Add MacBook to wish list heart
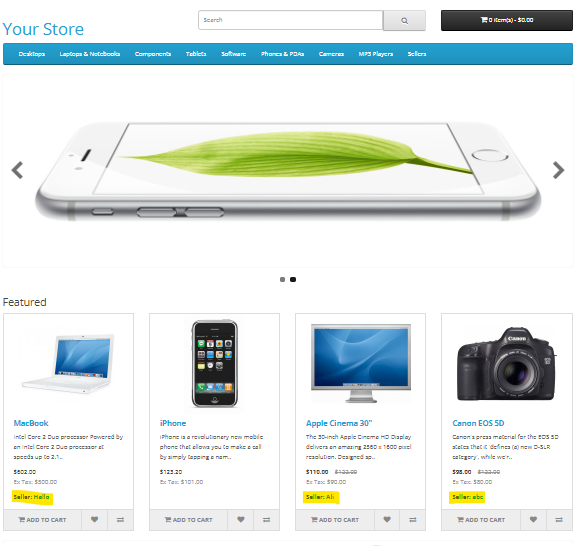This screenshot has width=576, height=546. [94, 520]
